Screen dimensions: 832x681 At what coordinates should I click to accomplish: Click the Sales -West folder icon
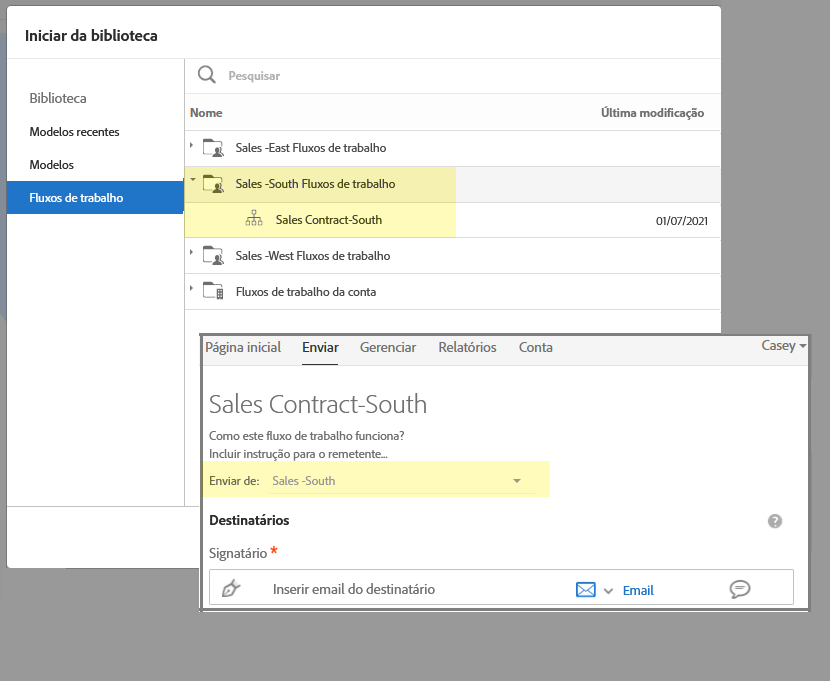coord(213,256)
